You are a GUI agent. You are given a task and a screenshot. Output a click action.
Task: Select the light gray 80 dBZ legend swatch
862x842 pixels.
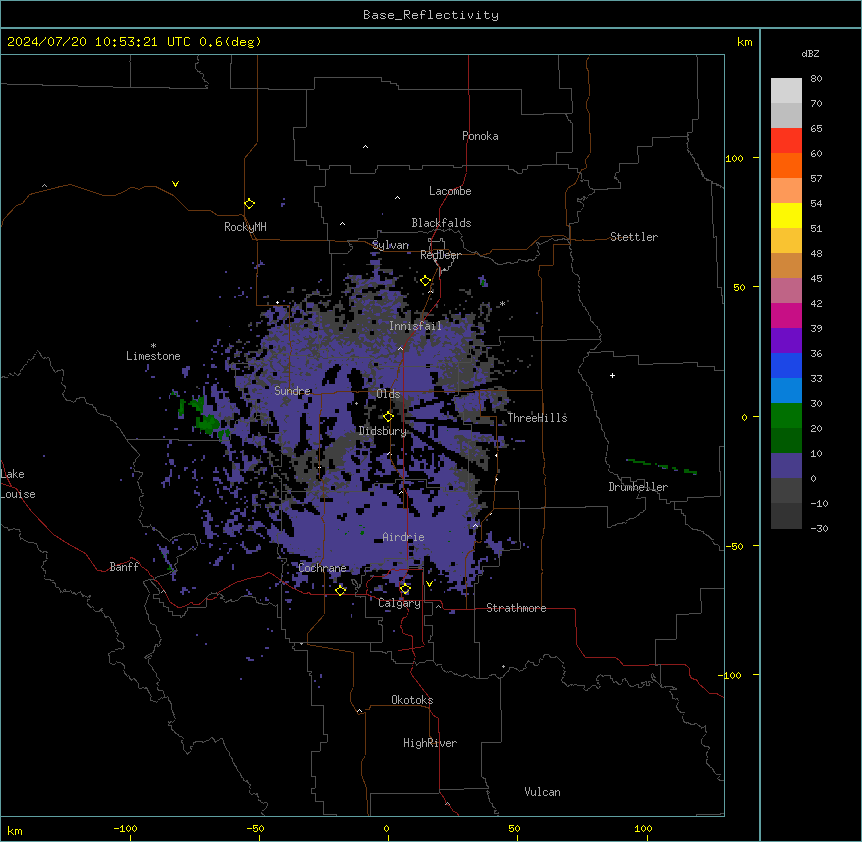click(786, 90)
